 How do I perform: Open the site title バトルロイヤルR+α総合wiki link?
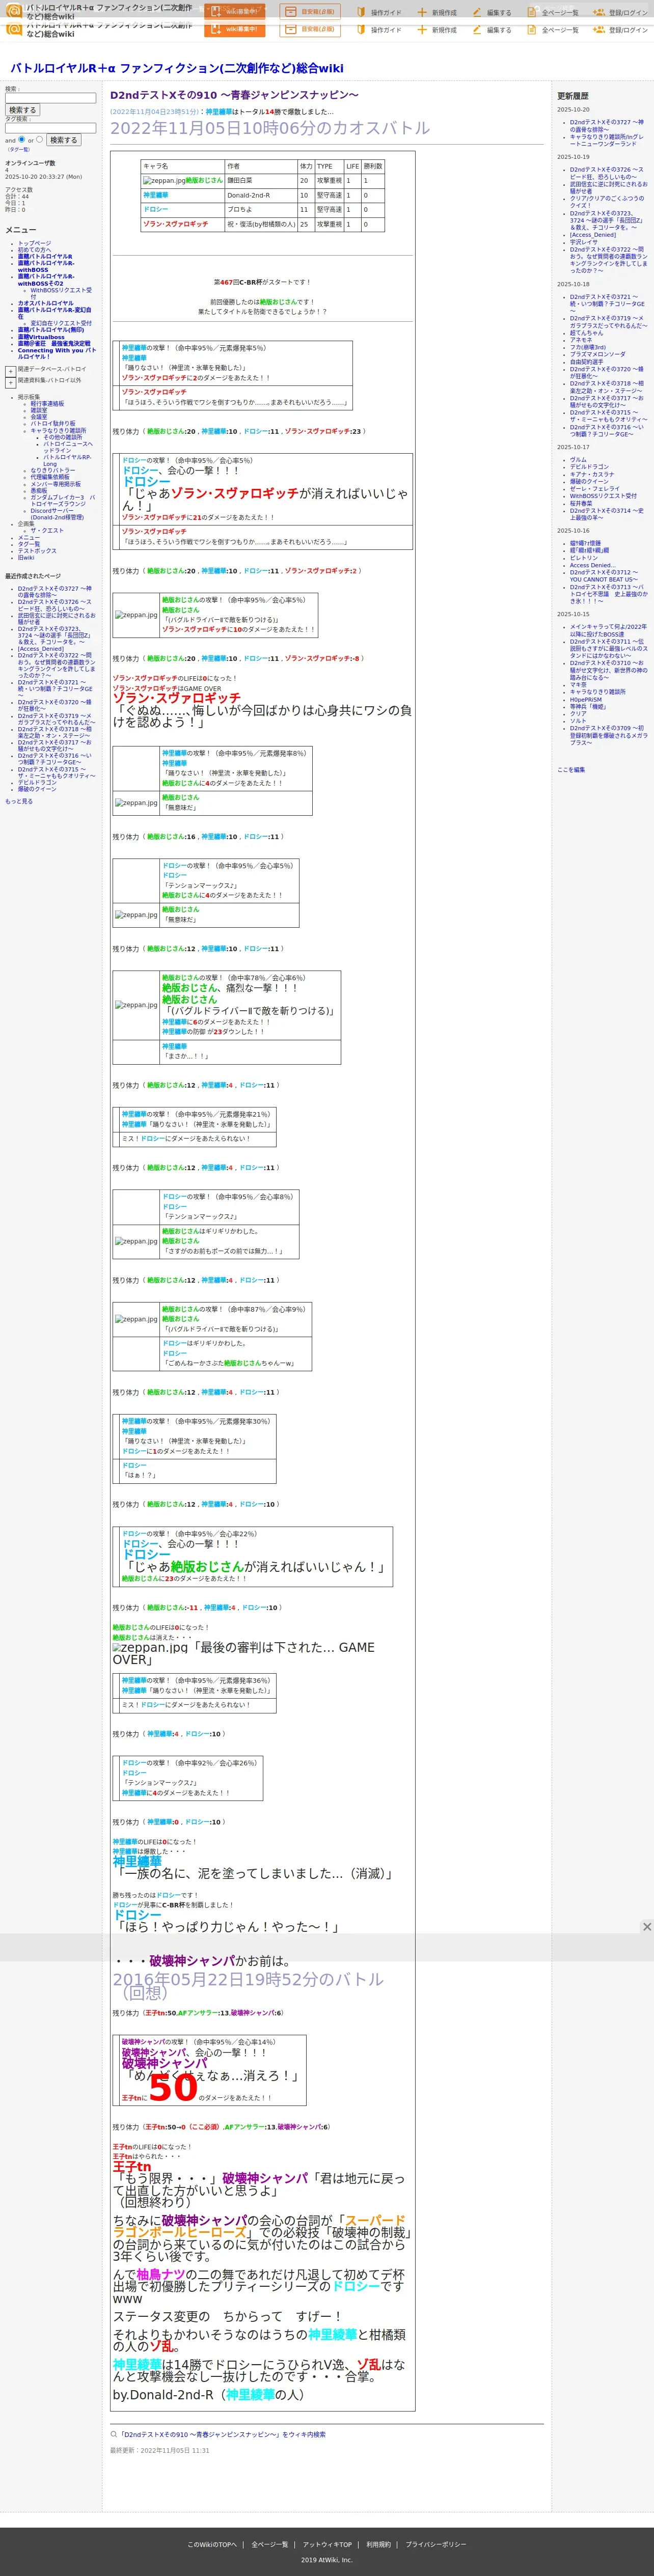pos(176,68)
